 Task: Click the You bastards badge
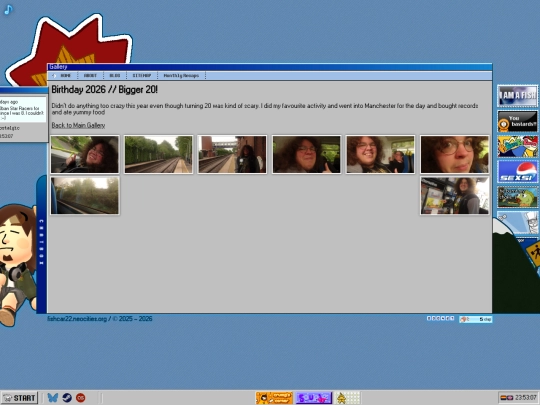tap(517, 121)
